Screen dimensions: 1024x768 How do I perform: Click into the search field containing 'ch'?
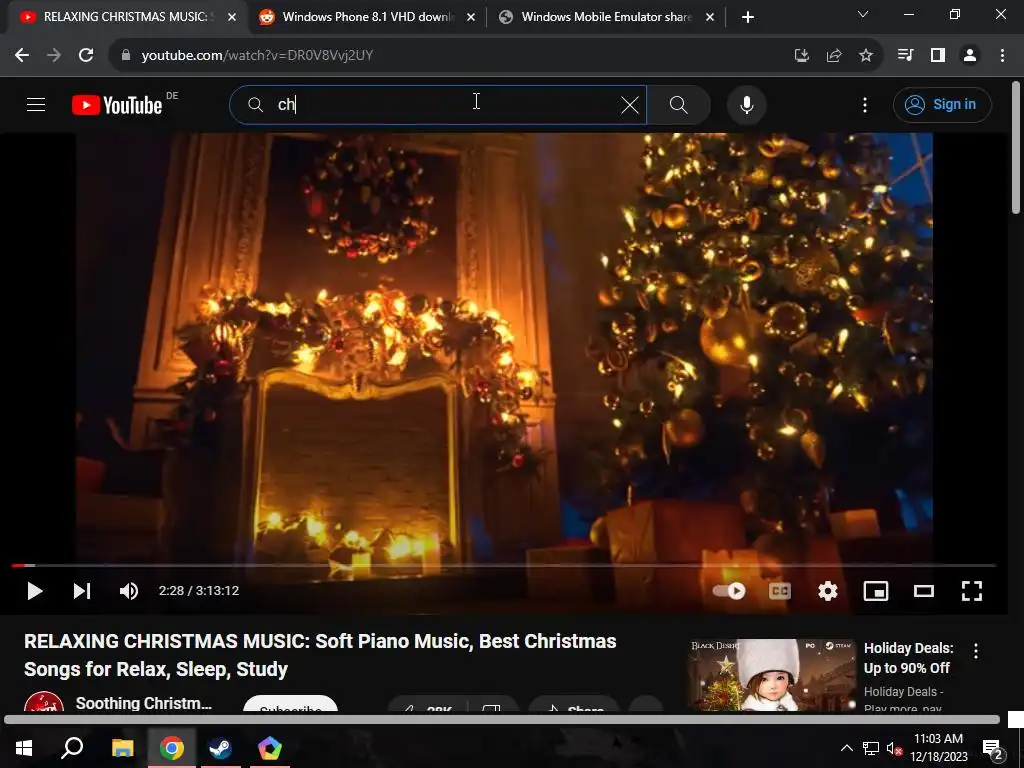click(x=438, y=104)
